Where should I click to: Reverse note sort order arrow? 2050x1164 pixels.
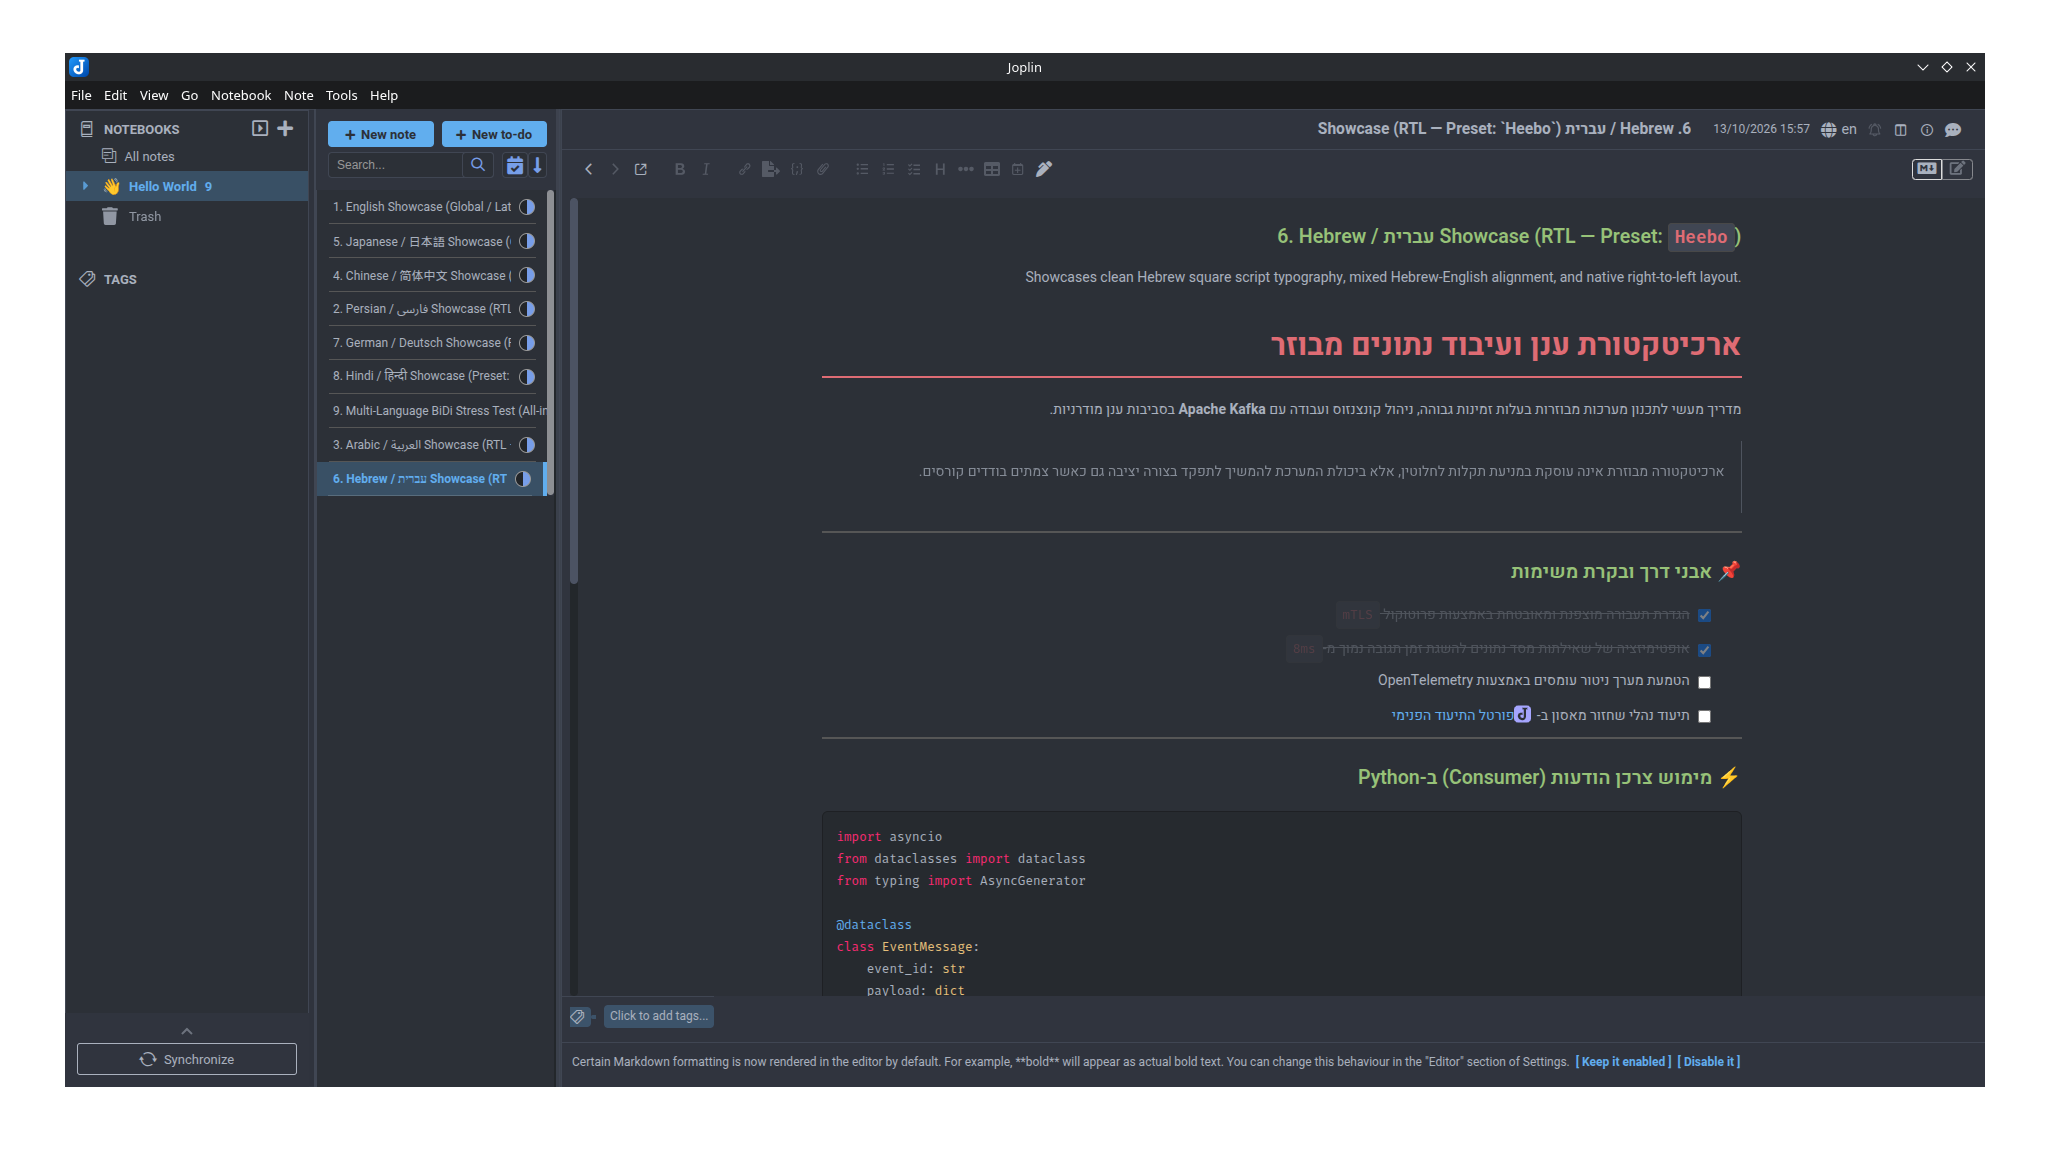point(538,166)
